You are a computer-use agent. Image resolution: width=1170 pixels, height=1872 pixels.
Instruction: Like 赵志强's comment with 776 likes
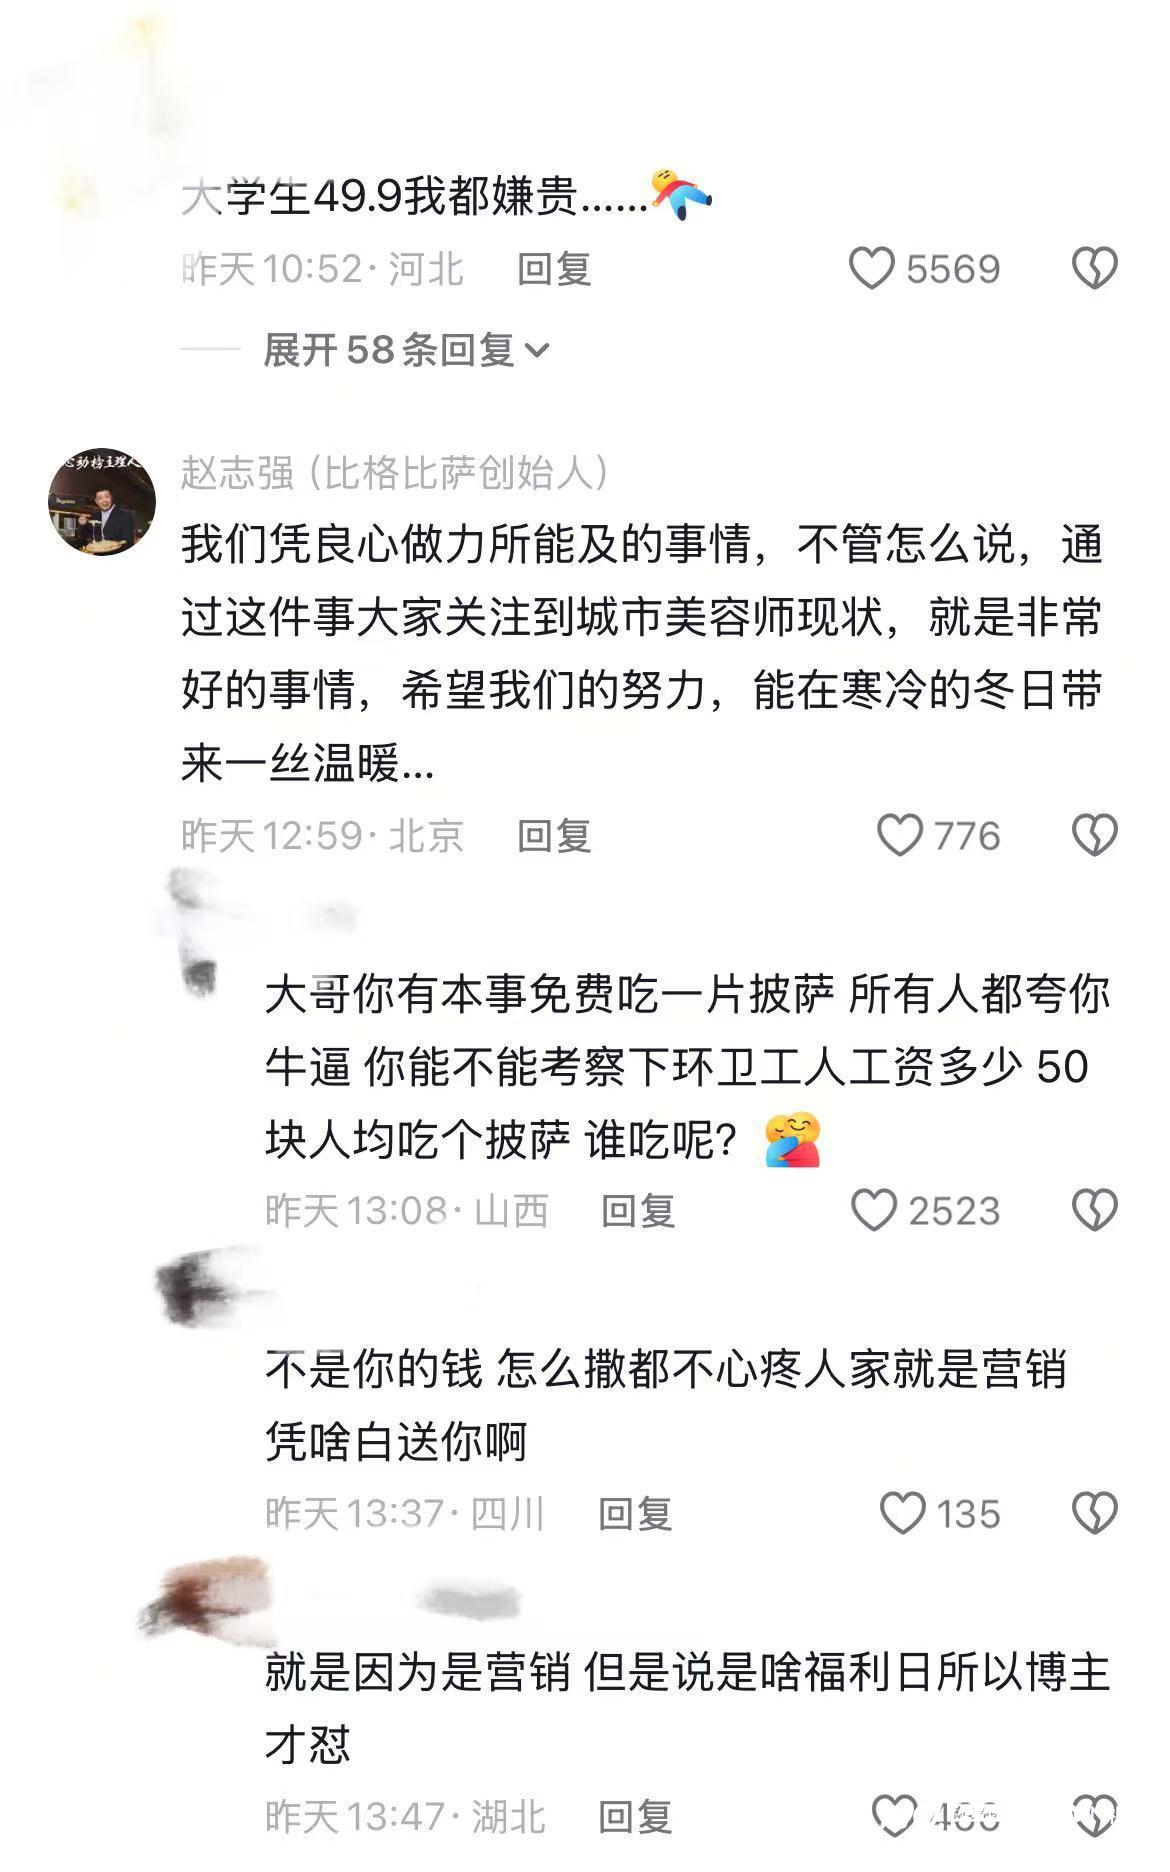(899, 835)
